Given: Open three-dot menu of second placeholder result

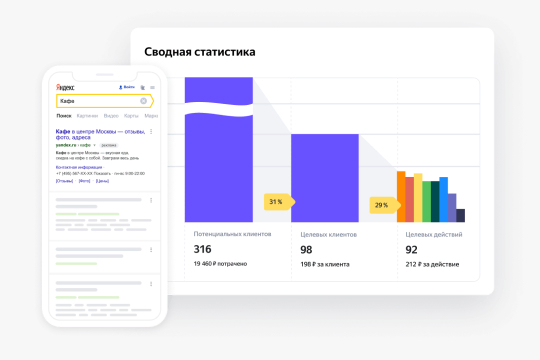Looking at the screenshot, I should pyautogui.click(x=151, y=200).
